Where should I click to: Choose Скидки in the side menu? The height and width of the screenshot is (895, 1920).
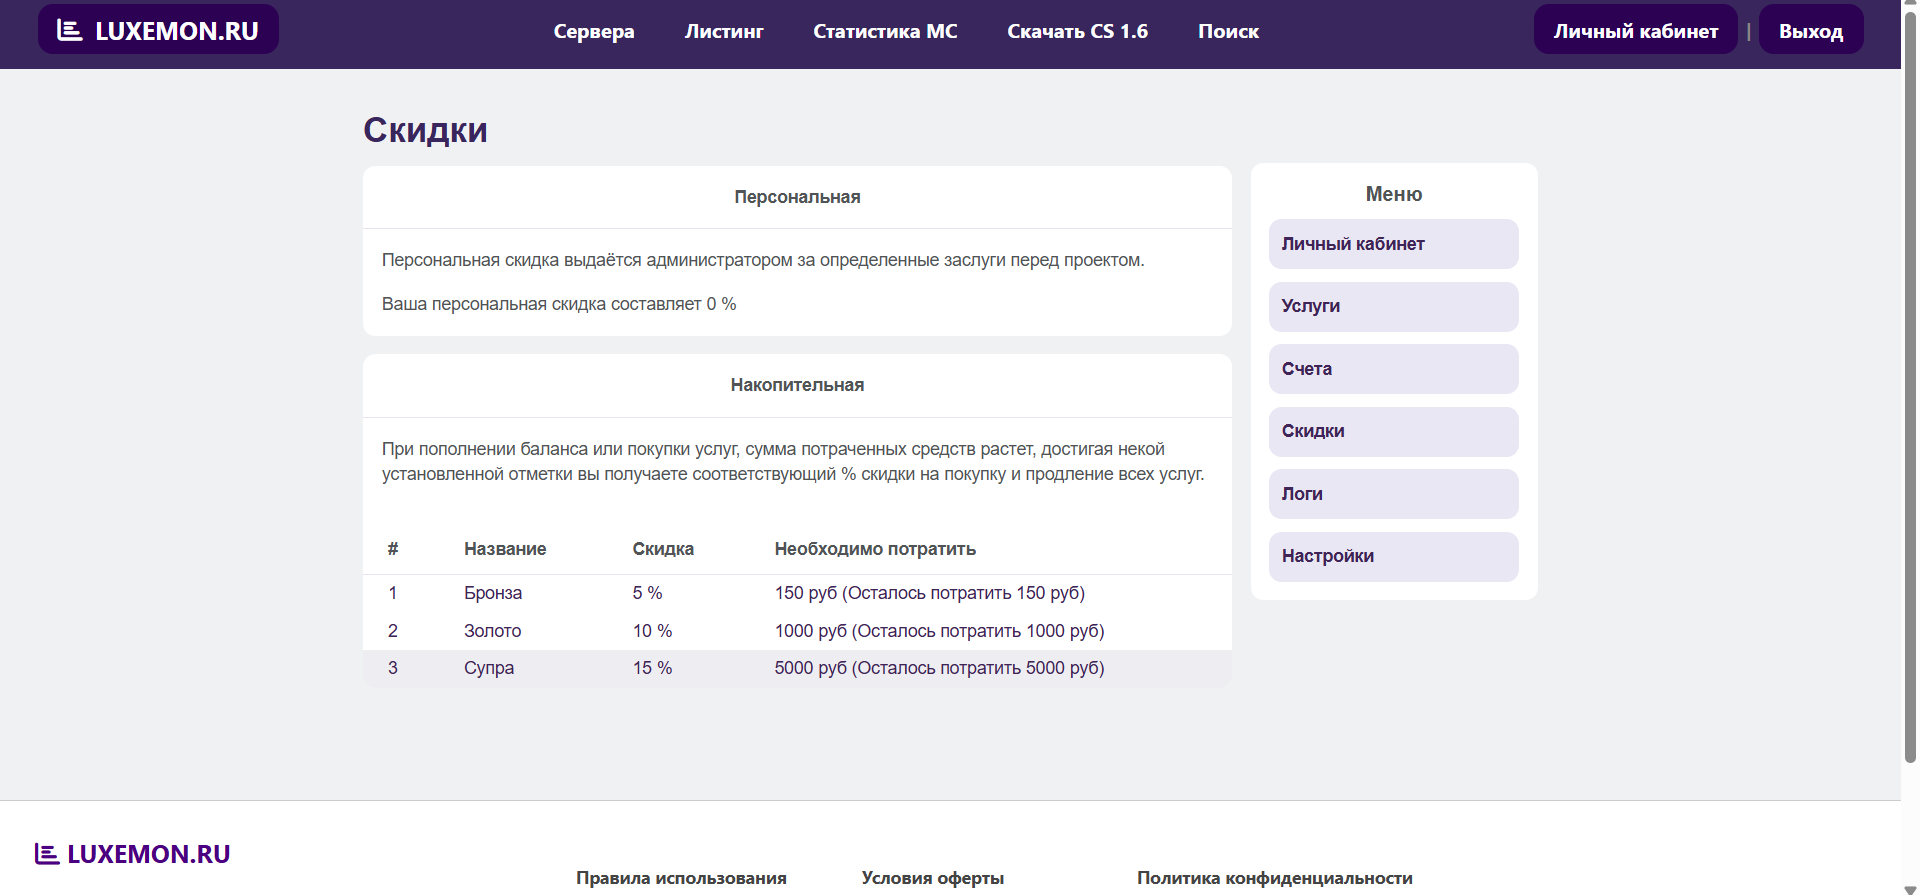(x=1393, y=431)
